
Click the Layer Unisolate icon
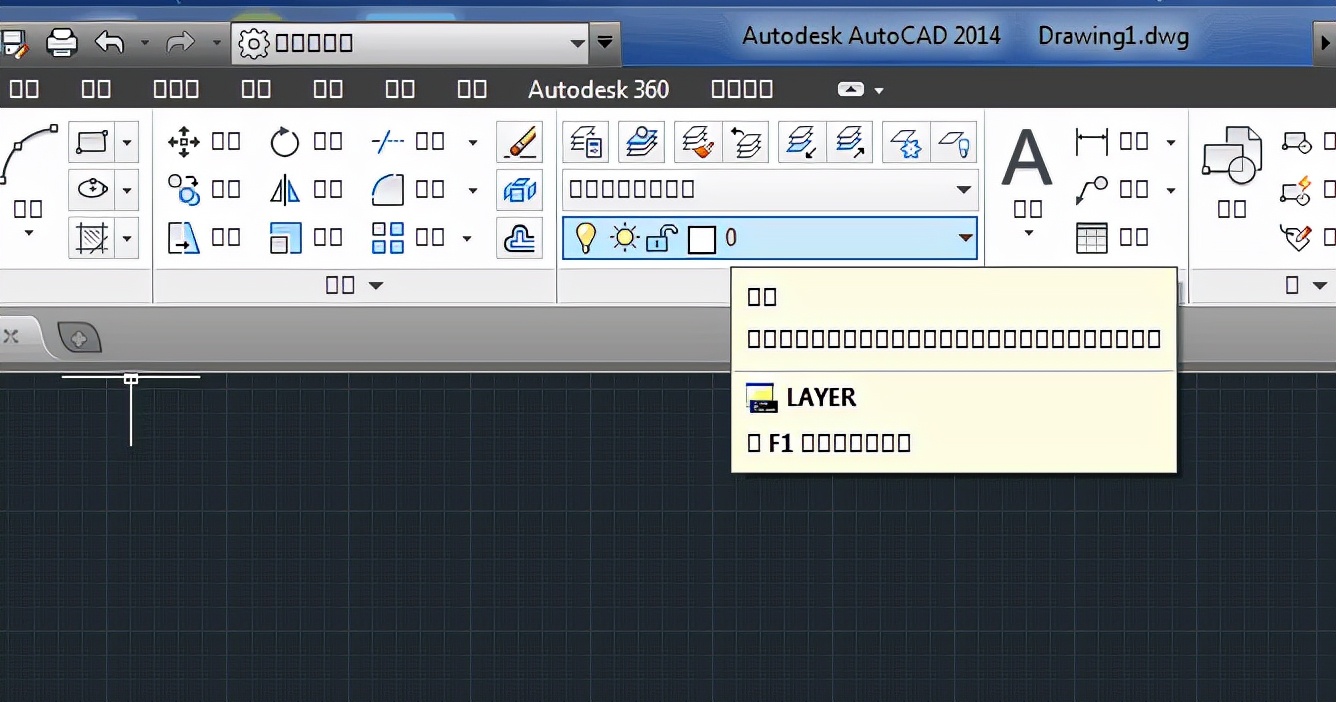[x=848, y=142]
